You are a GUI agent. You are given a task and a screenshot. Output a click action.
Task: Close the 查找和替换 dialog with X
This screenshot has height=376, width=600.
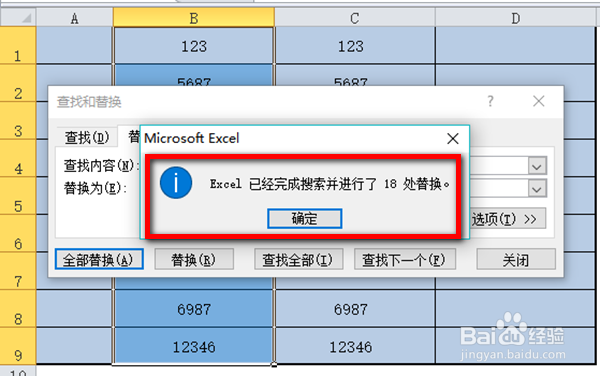[539, 101]
